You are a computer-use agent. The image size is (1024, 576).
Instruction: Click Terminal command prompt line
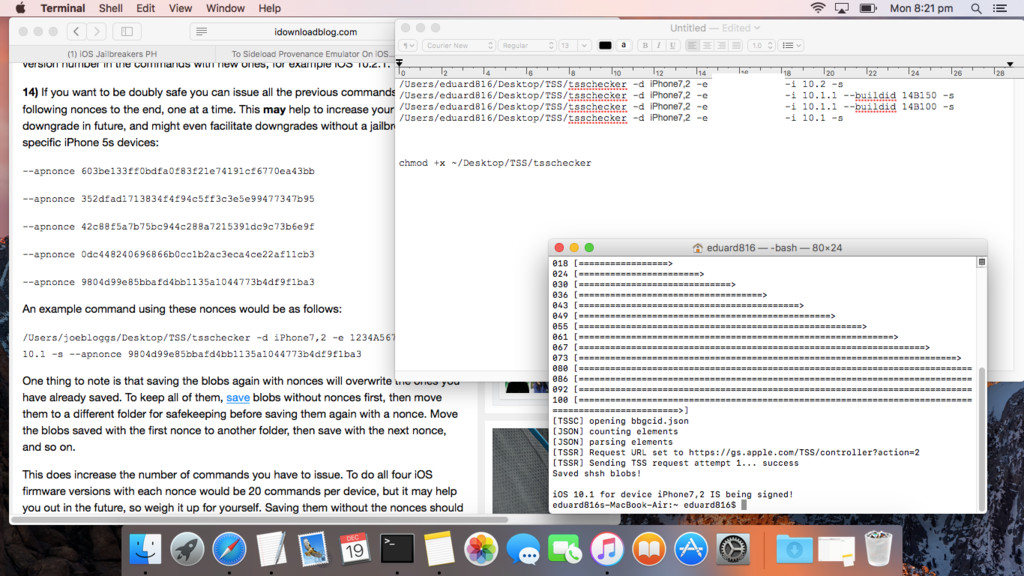pos(649,505)
